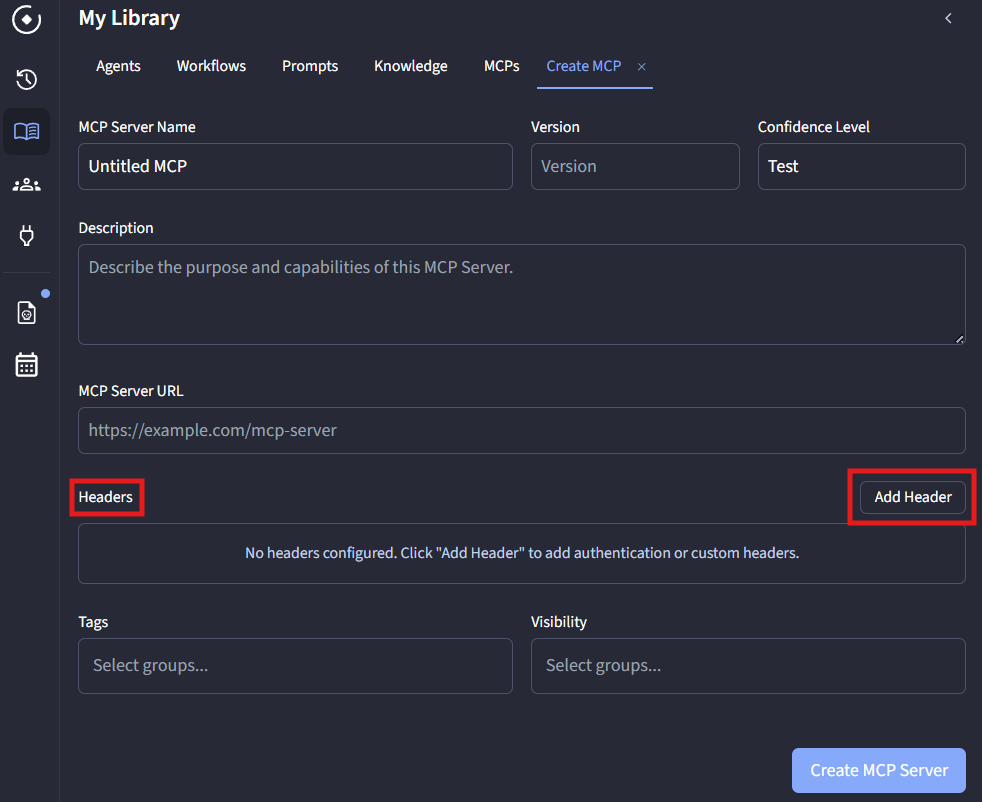Collapse the My Library panel with chevron
This screenshot has height=802, width=982.
pos(948,18)
